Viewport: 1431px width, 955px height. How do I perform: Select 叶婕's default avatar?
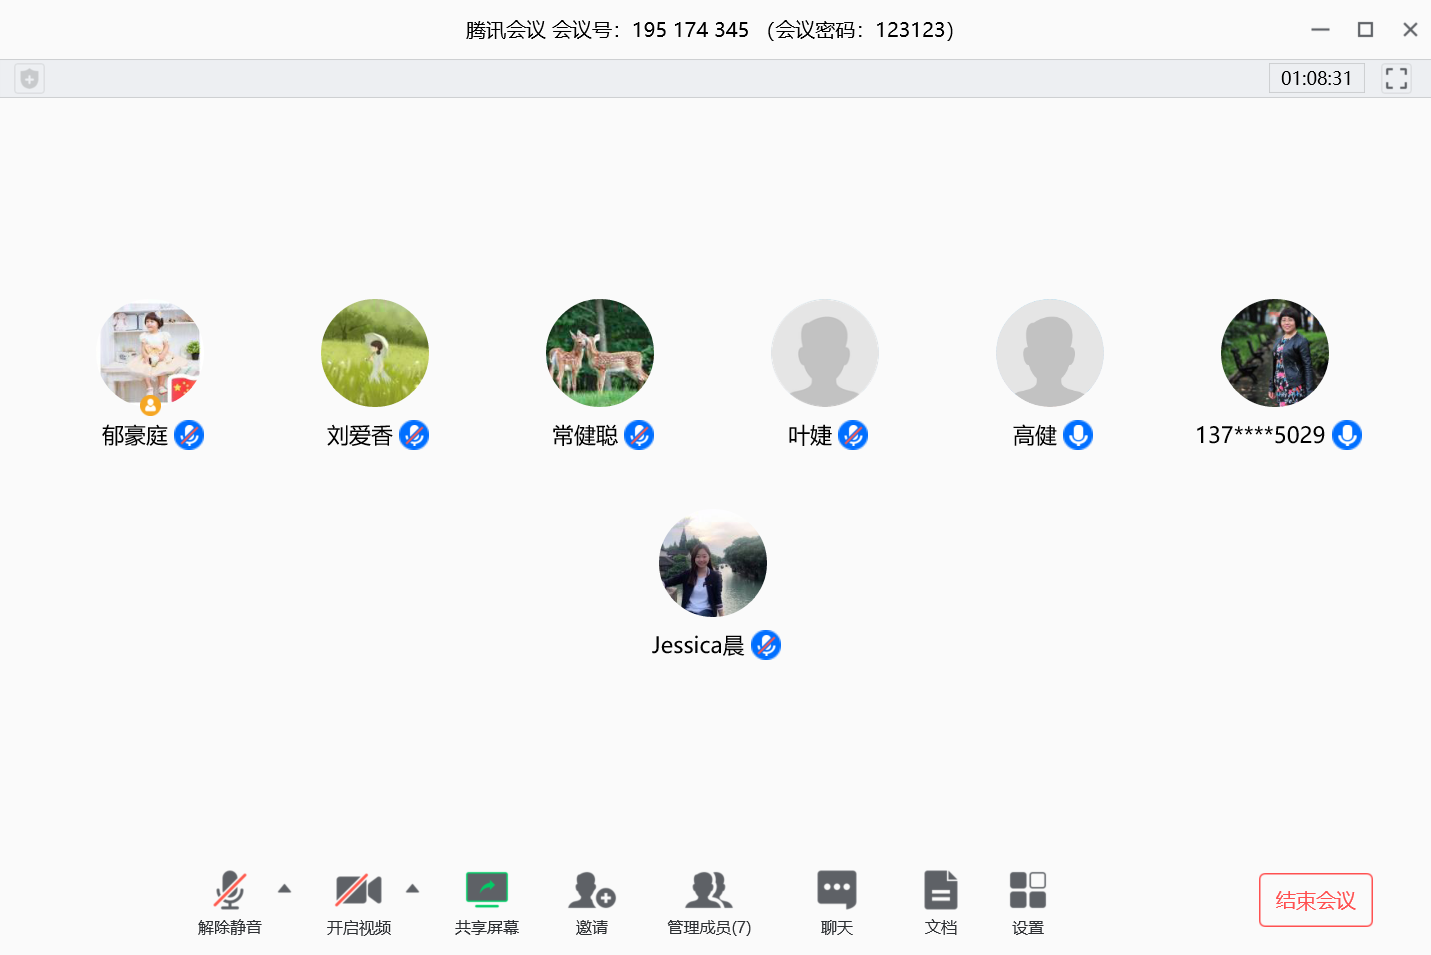click(825, 353)
